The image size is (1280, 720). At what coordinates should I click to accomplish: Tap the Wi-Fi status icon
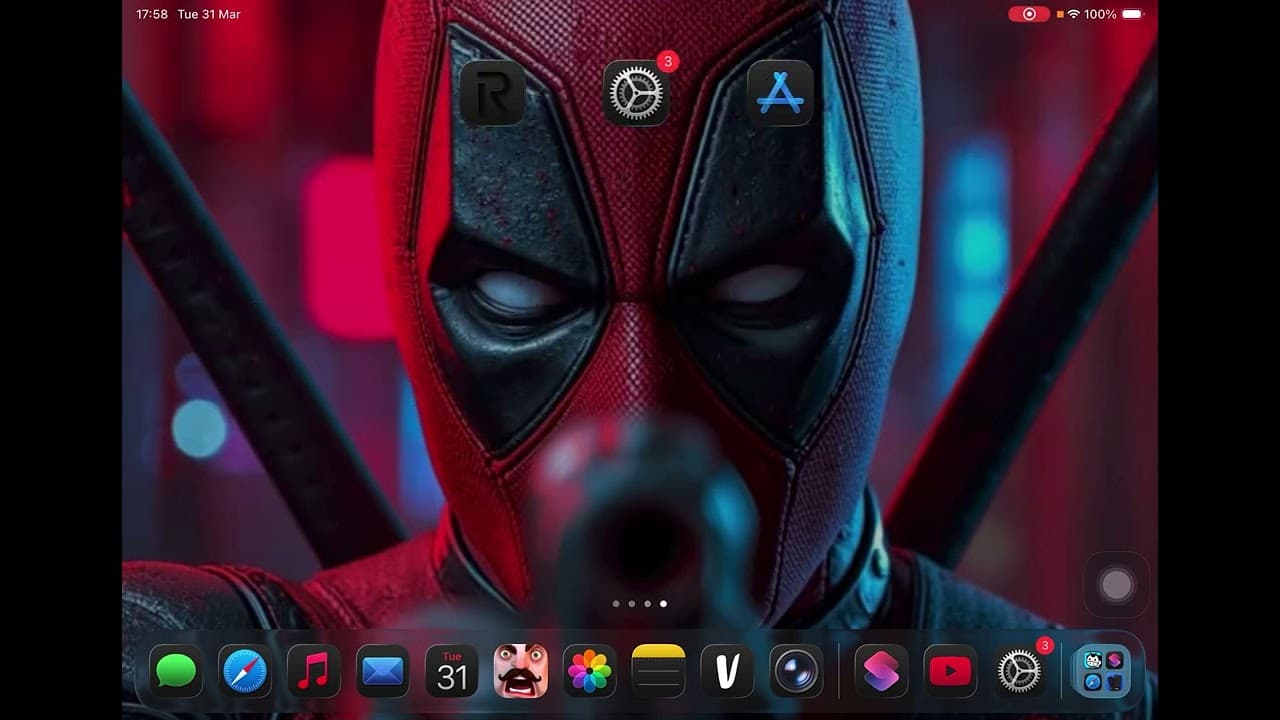1074,14
